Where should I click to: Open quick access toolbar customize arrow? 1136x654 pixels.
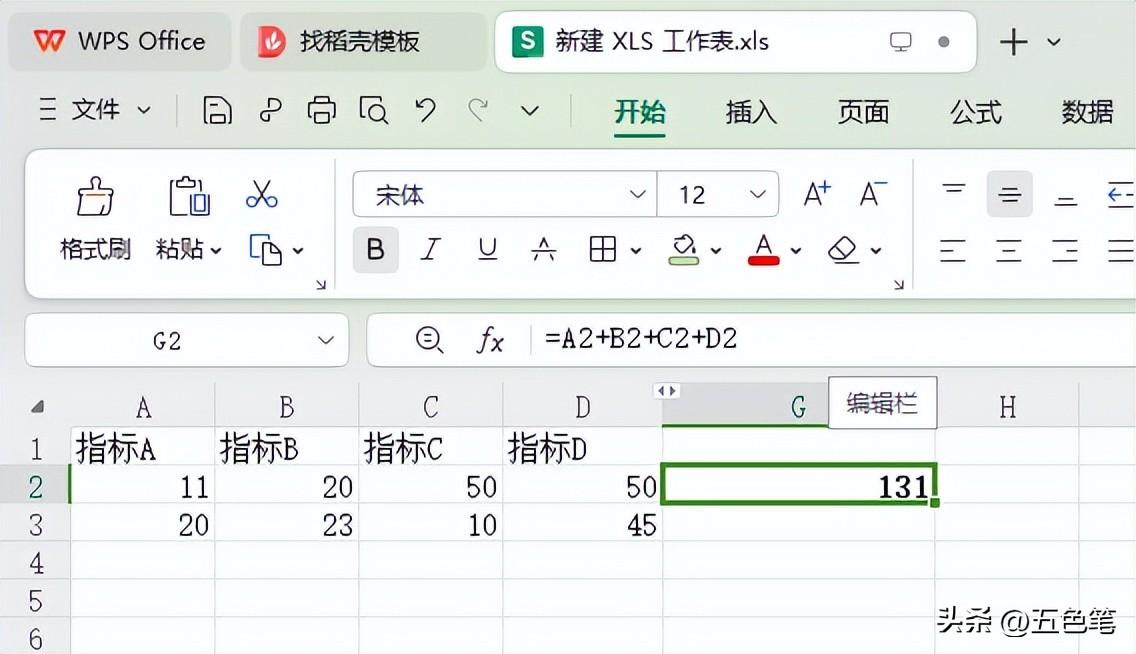pyautogui.click(x=530, y=111)
